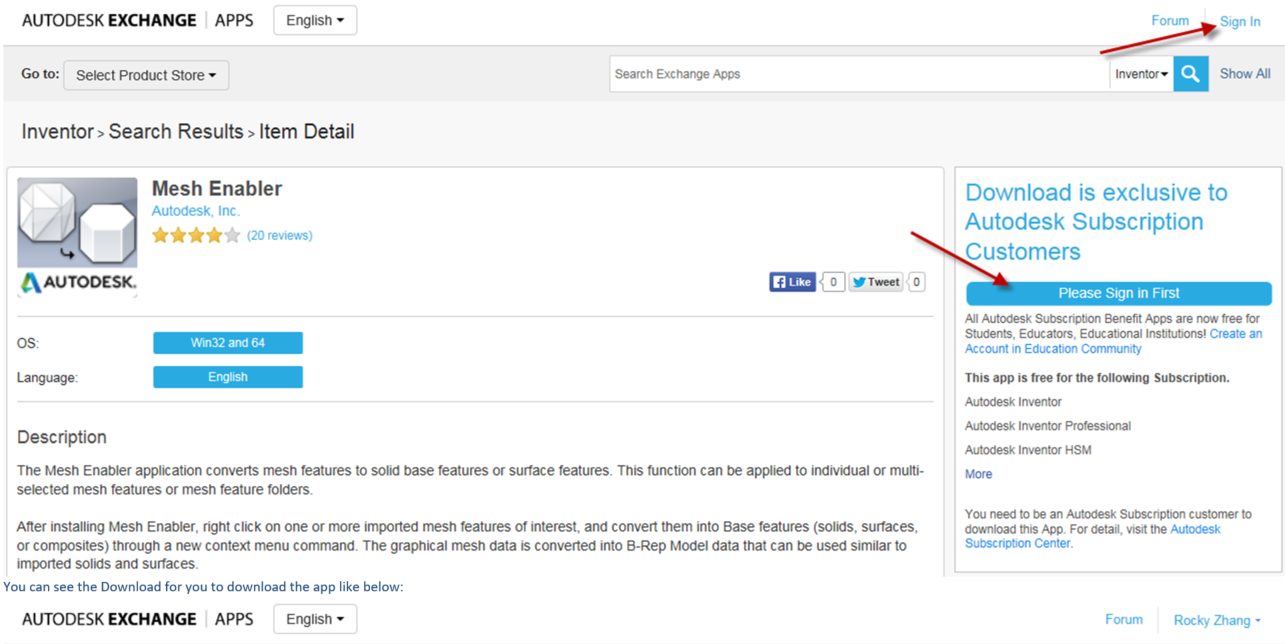1285x644 pixels.
Task: Click the bottom Autodesk Exchange Apps logo
Action: (x=138, y=619)
